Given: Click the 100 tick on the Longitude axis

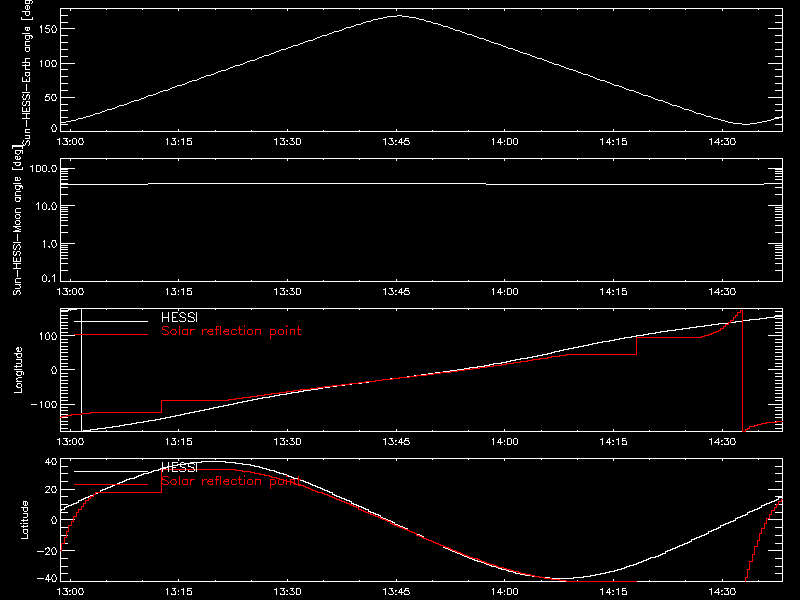Looking at the screenshot, I should click(x=47, y=336).
